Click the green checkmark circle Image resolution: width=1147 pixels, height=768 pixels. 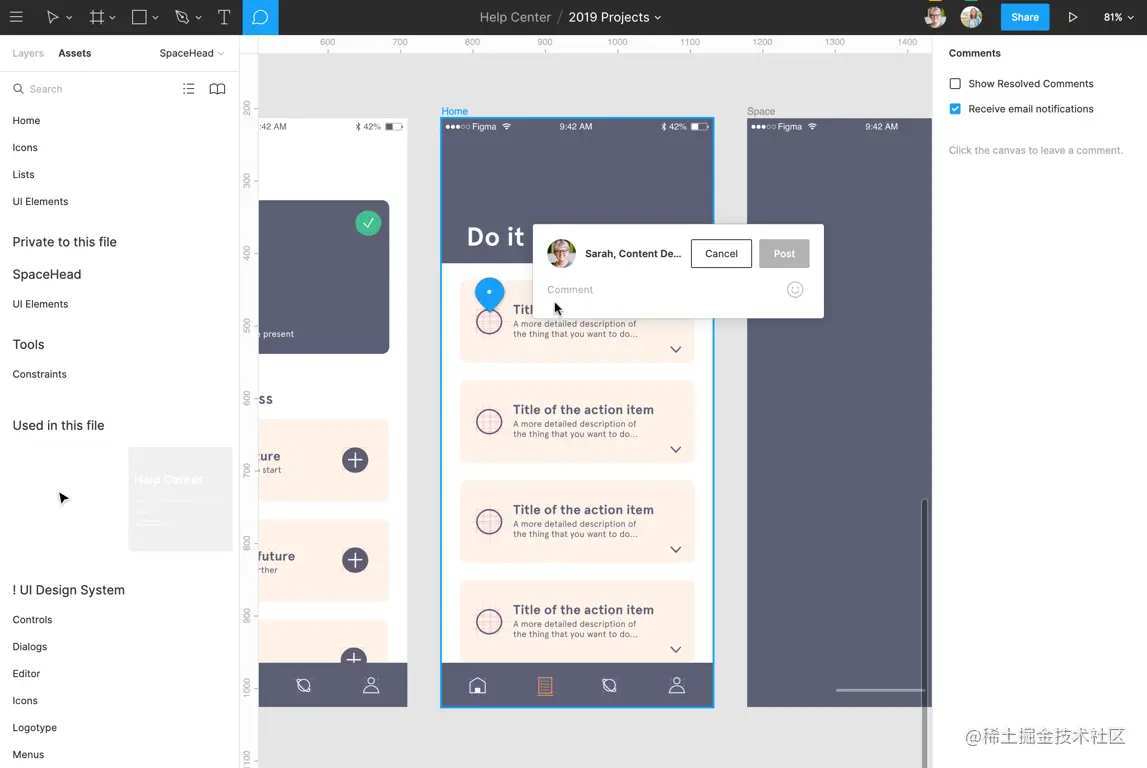(x=368, y=222)
